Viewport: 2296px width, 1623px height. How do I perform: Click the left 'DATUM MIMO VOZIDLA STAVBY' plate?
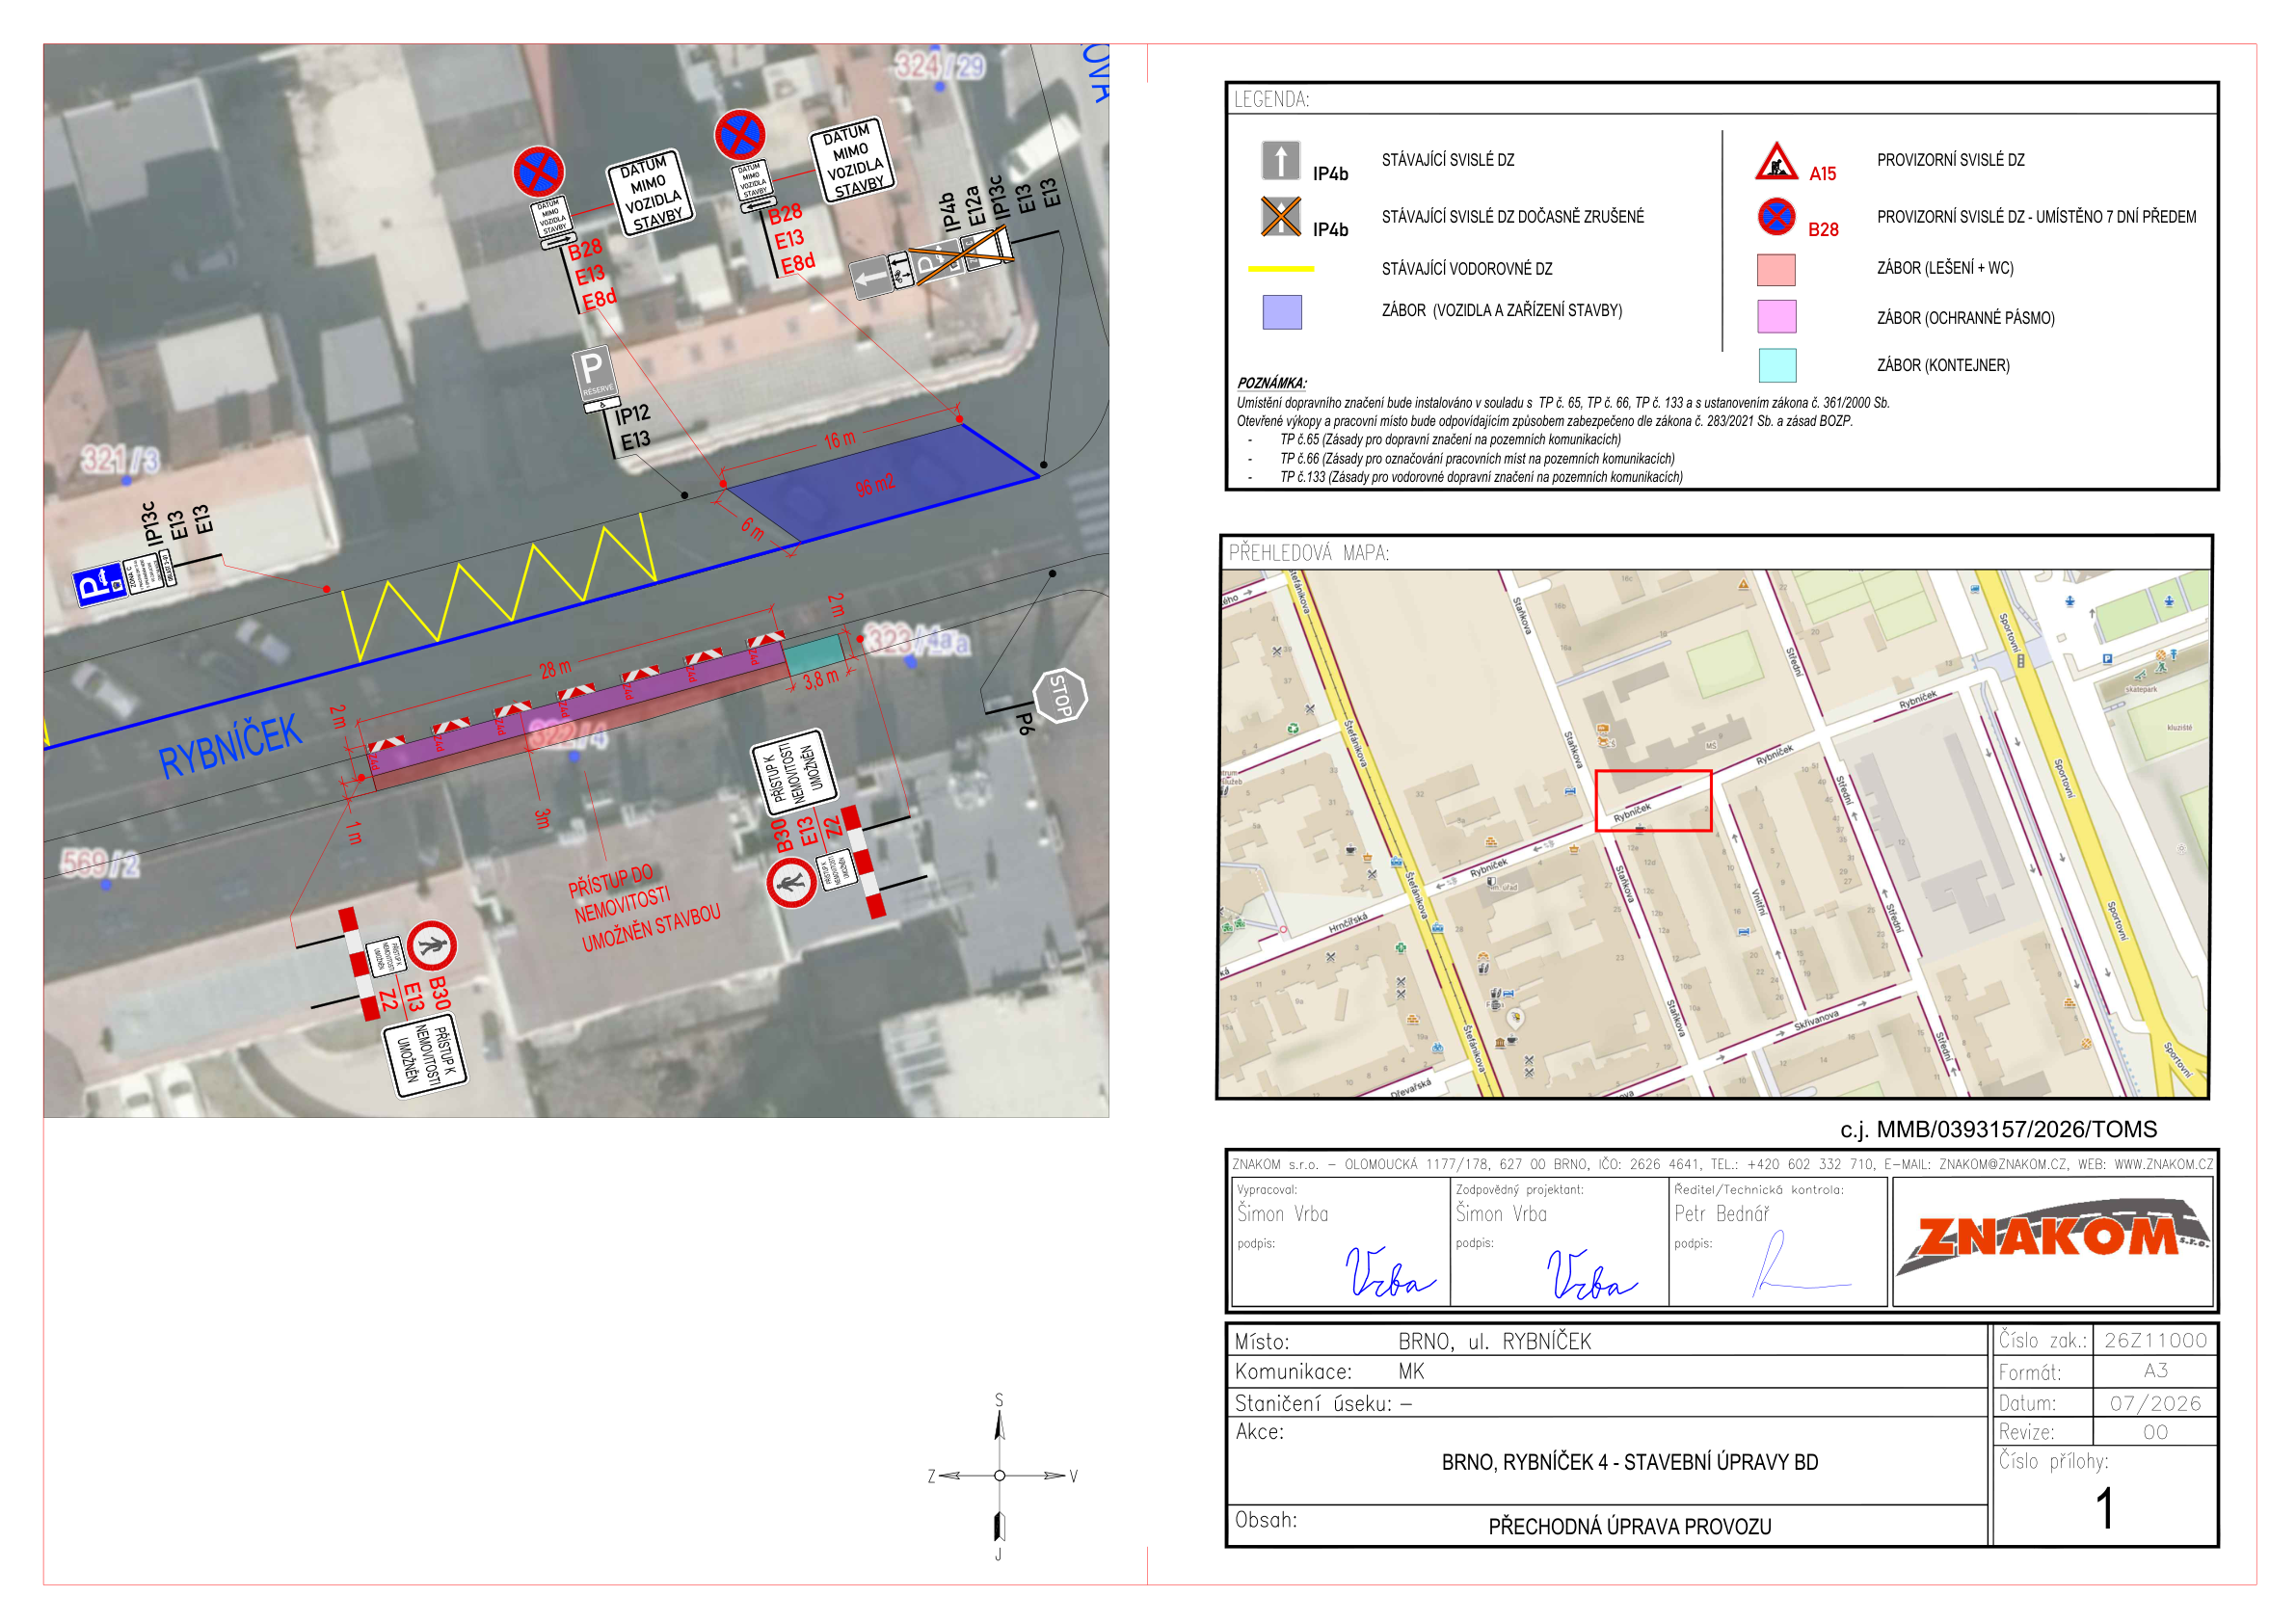(651, 193)
